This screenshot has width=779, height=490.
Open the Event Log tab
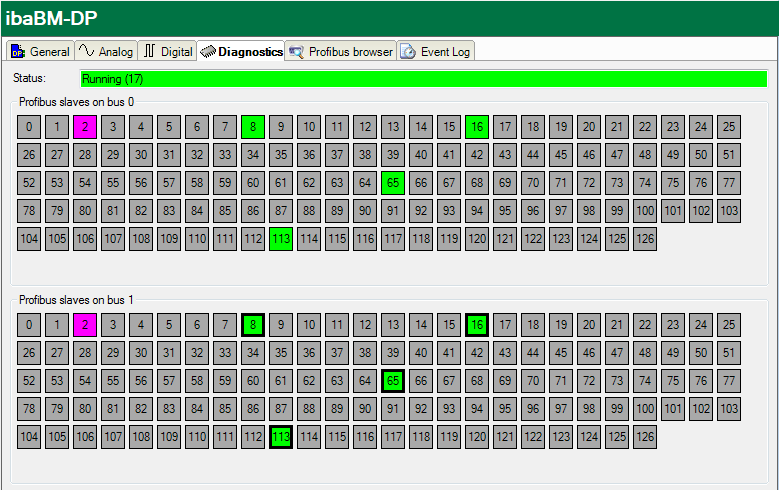click(436, 51)
